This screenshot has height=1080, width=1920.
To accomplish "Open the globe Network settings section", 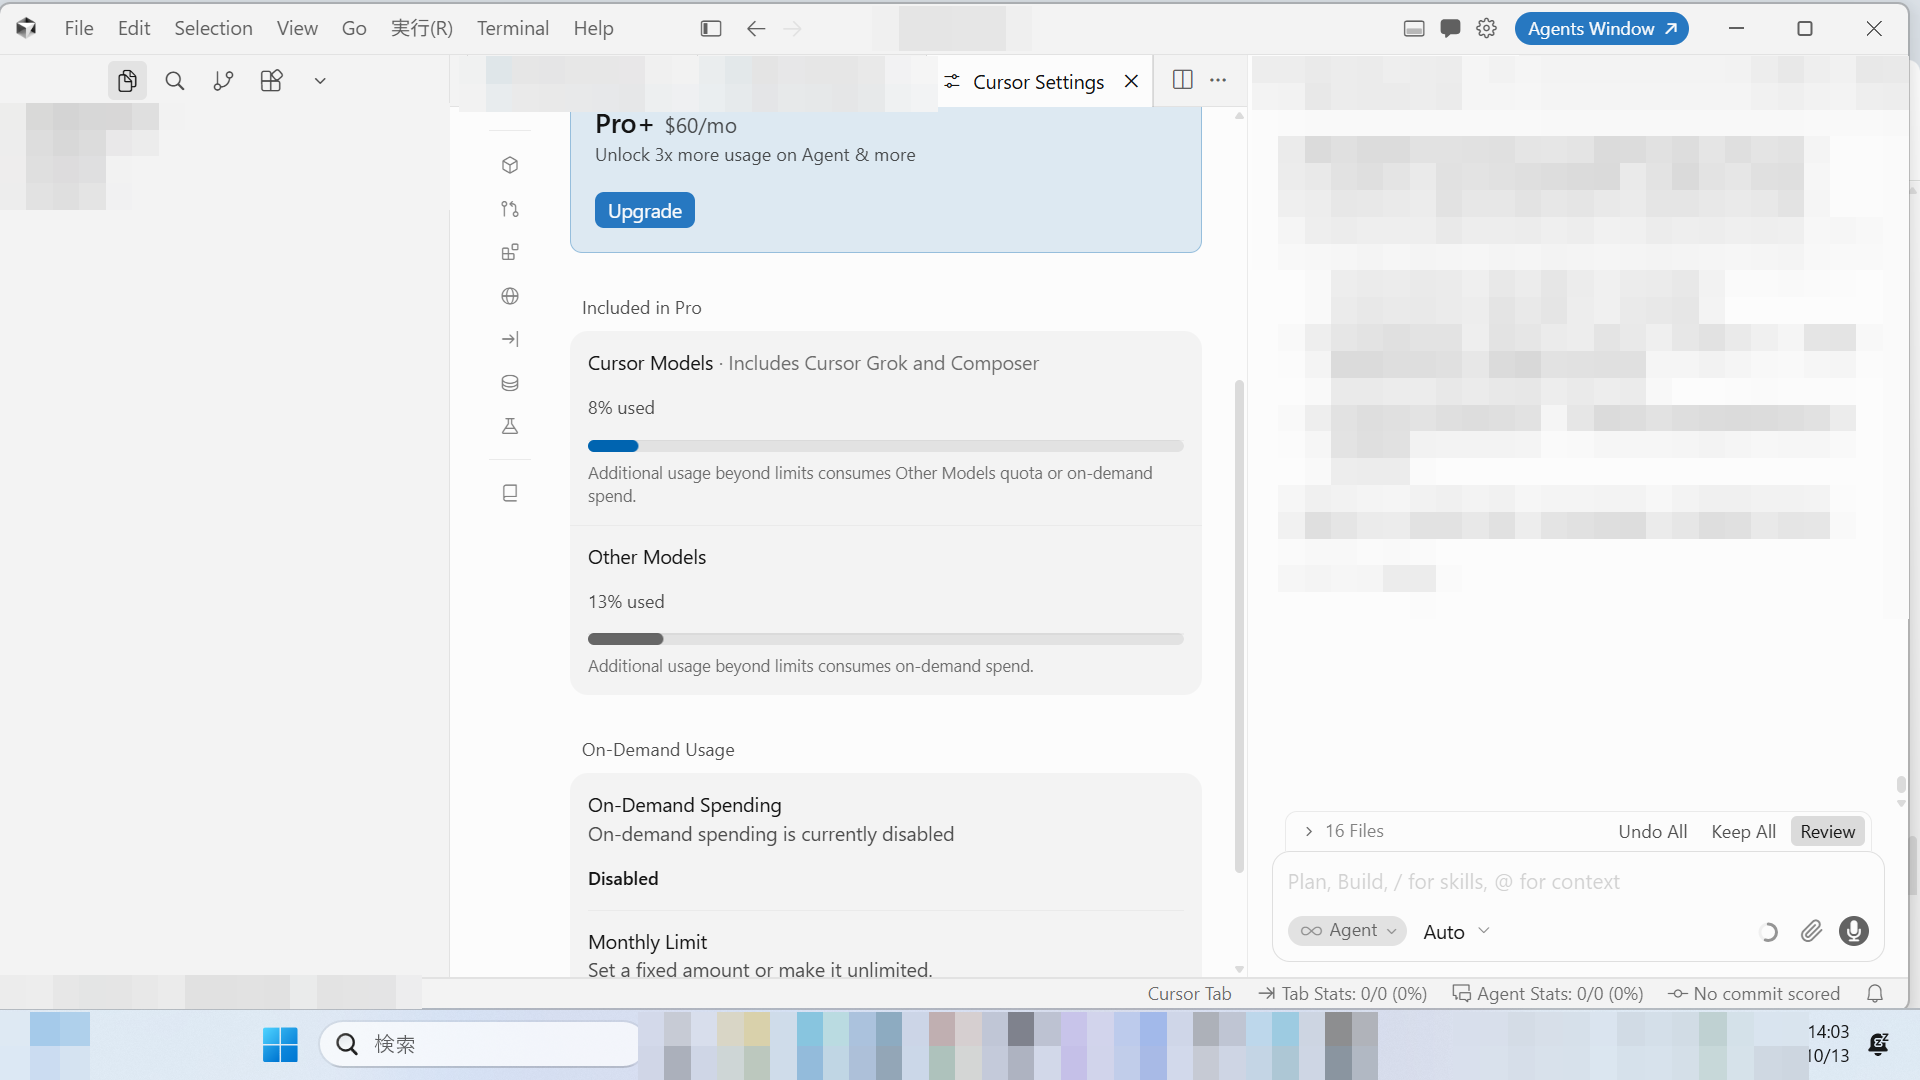I will click(510, 296).
